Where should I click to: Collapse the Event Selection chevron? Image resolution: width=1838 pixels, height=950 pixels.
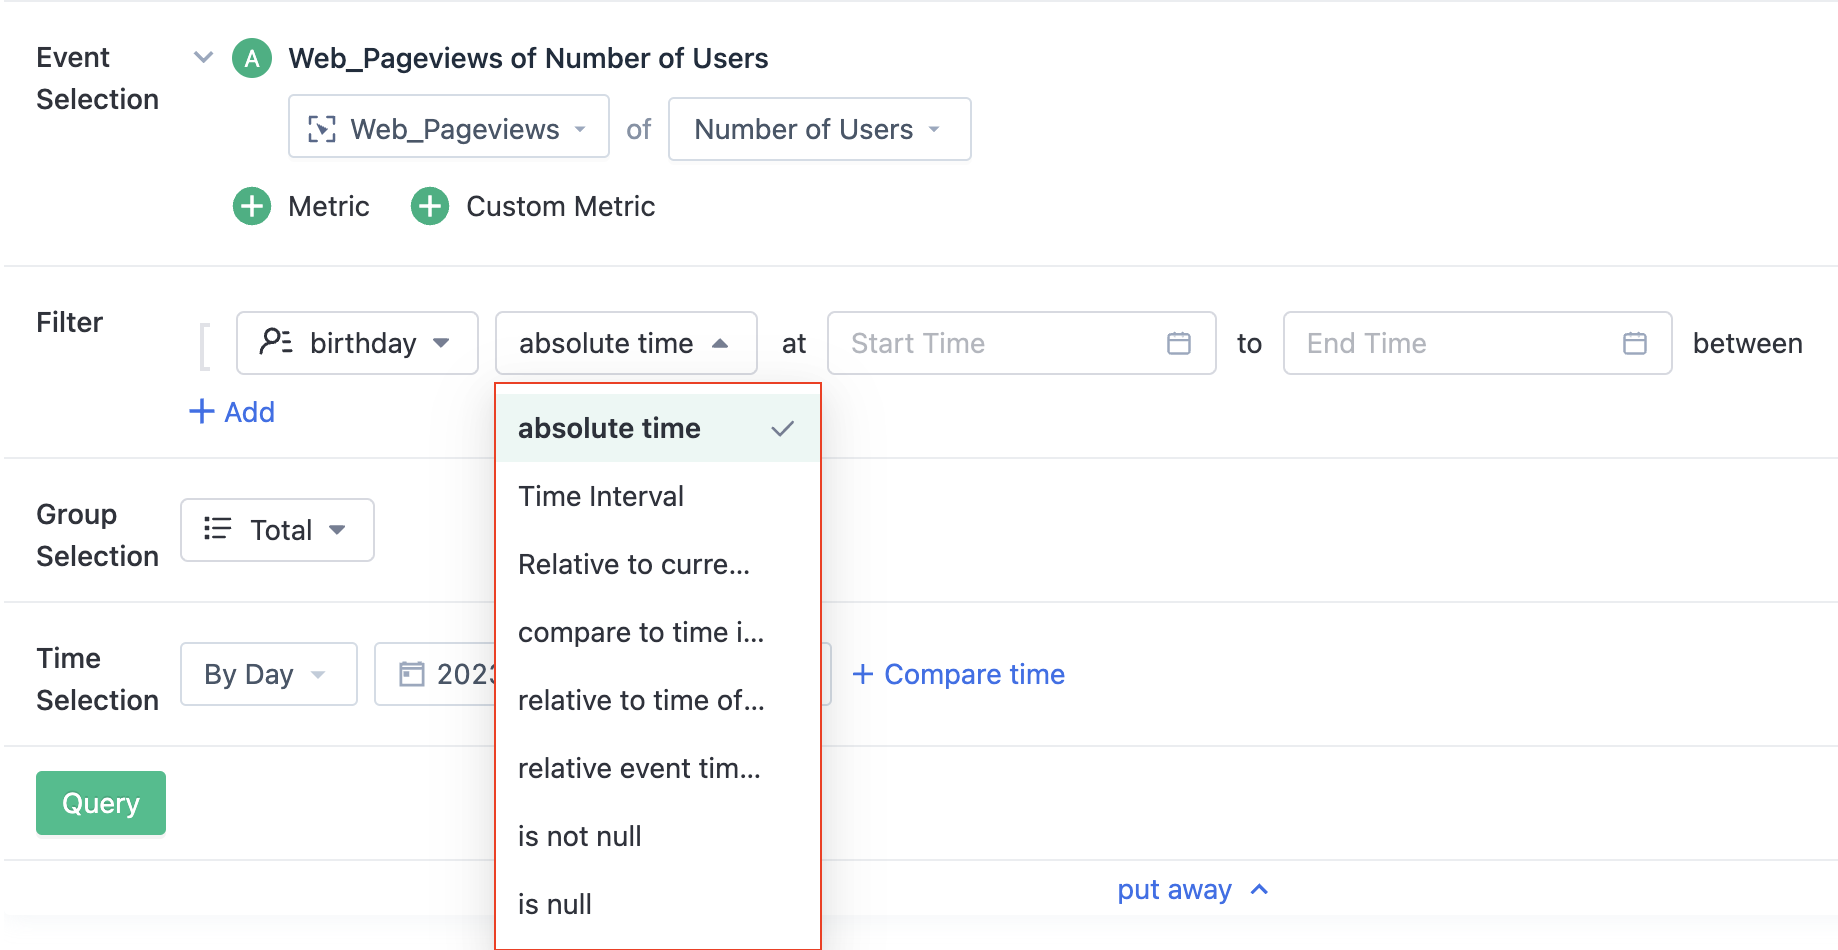point(203,58)
